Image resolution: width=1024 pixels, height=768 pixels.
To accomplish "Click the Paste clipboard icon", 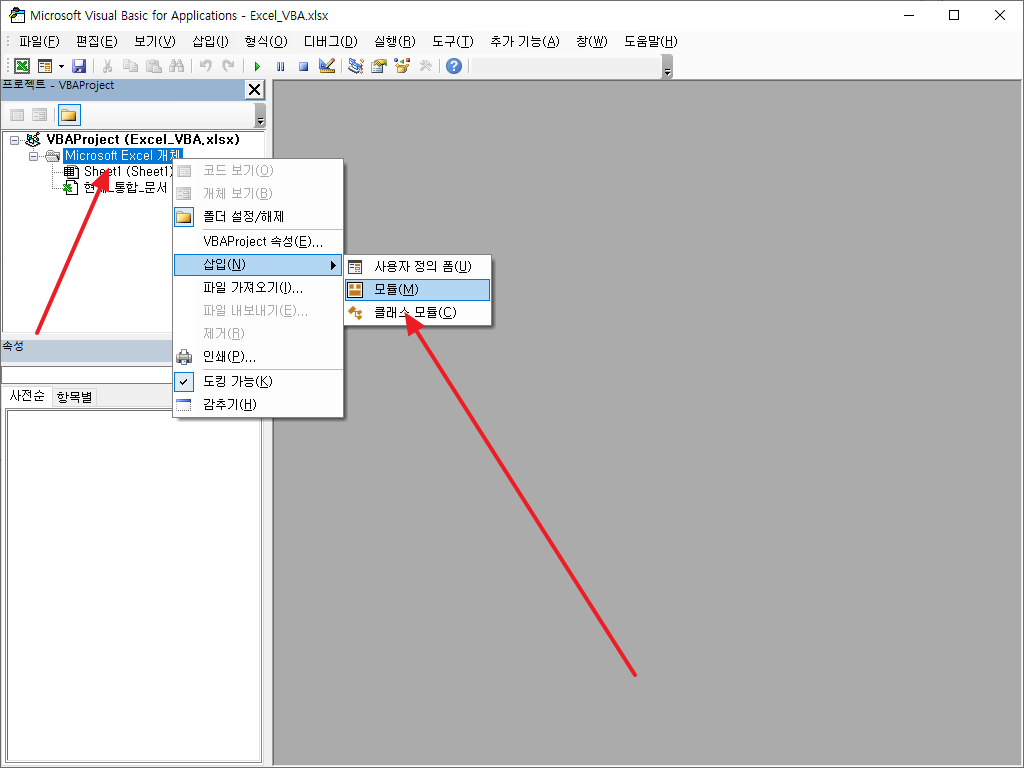I will 153,66.
